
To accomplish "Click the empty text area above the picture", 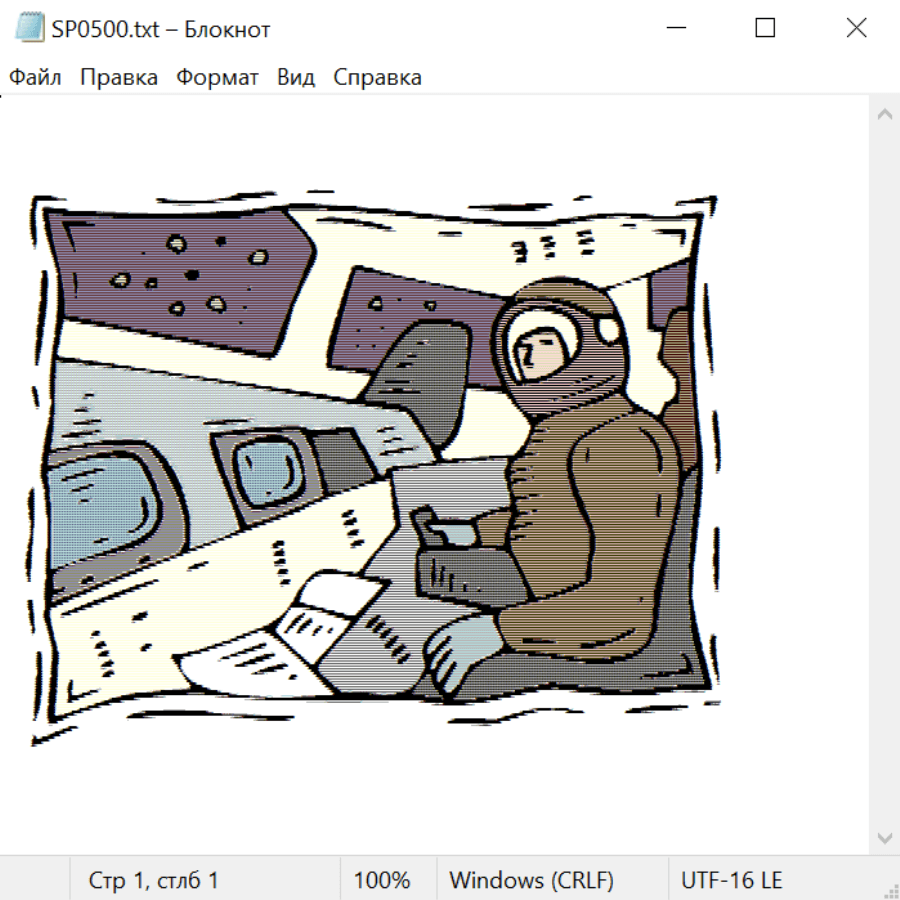I will pos(400,140).
